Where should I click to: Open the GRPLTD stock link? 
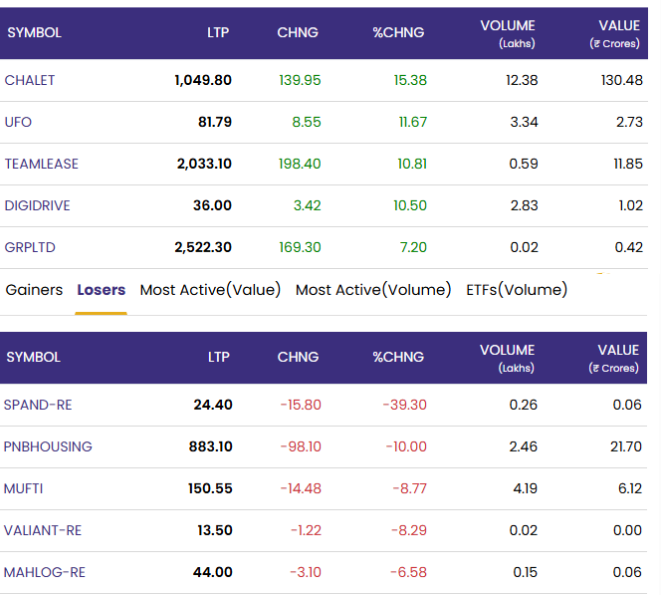(x=30, y=247)
